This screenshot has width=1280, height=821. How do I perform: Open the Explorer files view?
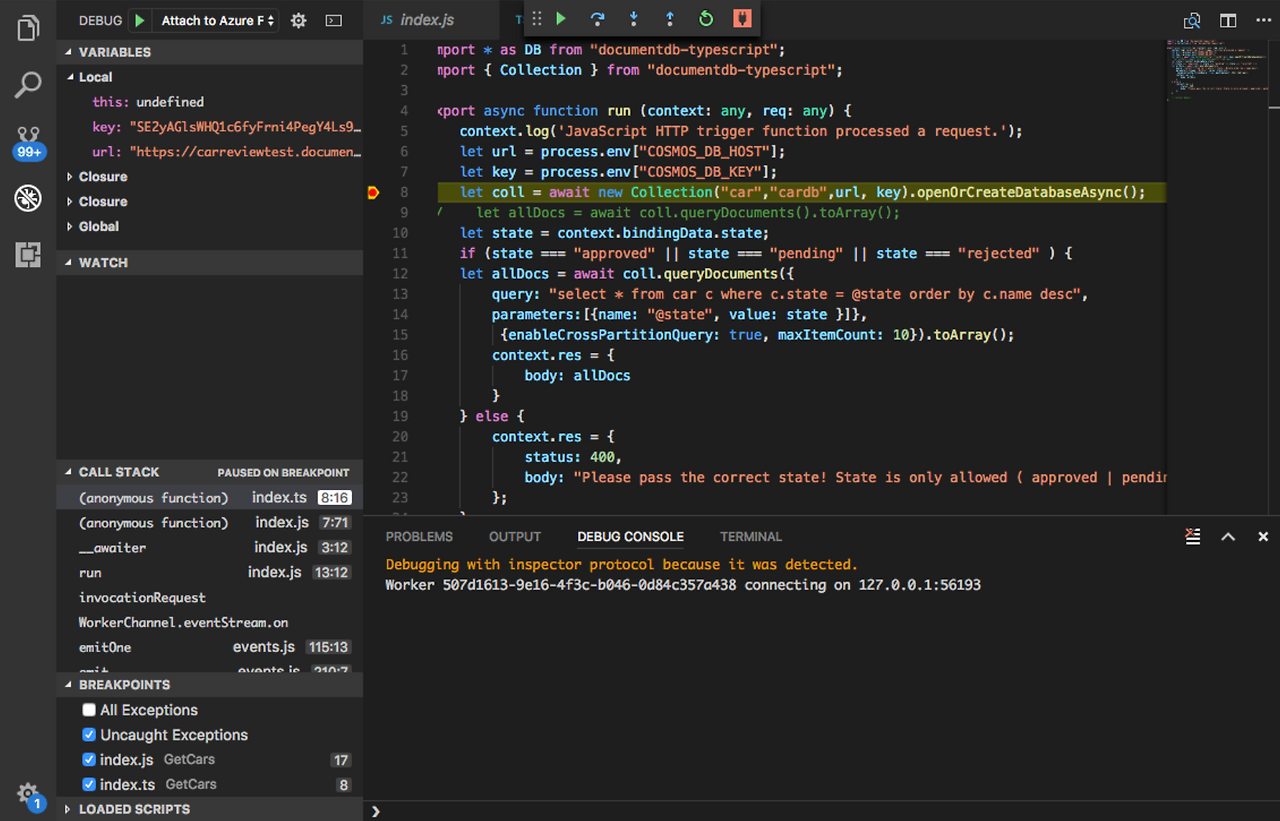(x=28, y=28)
